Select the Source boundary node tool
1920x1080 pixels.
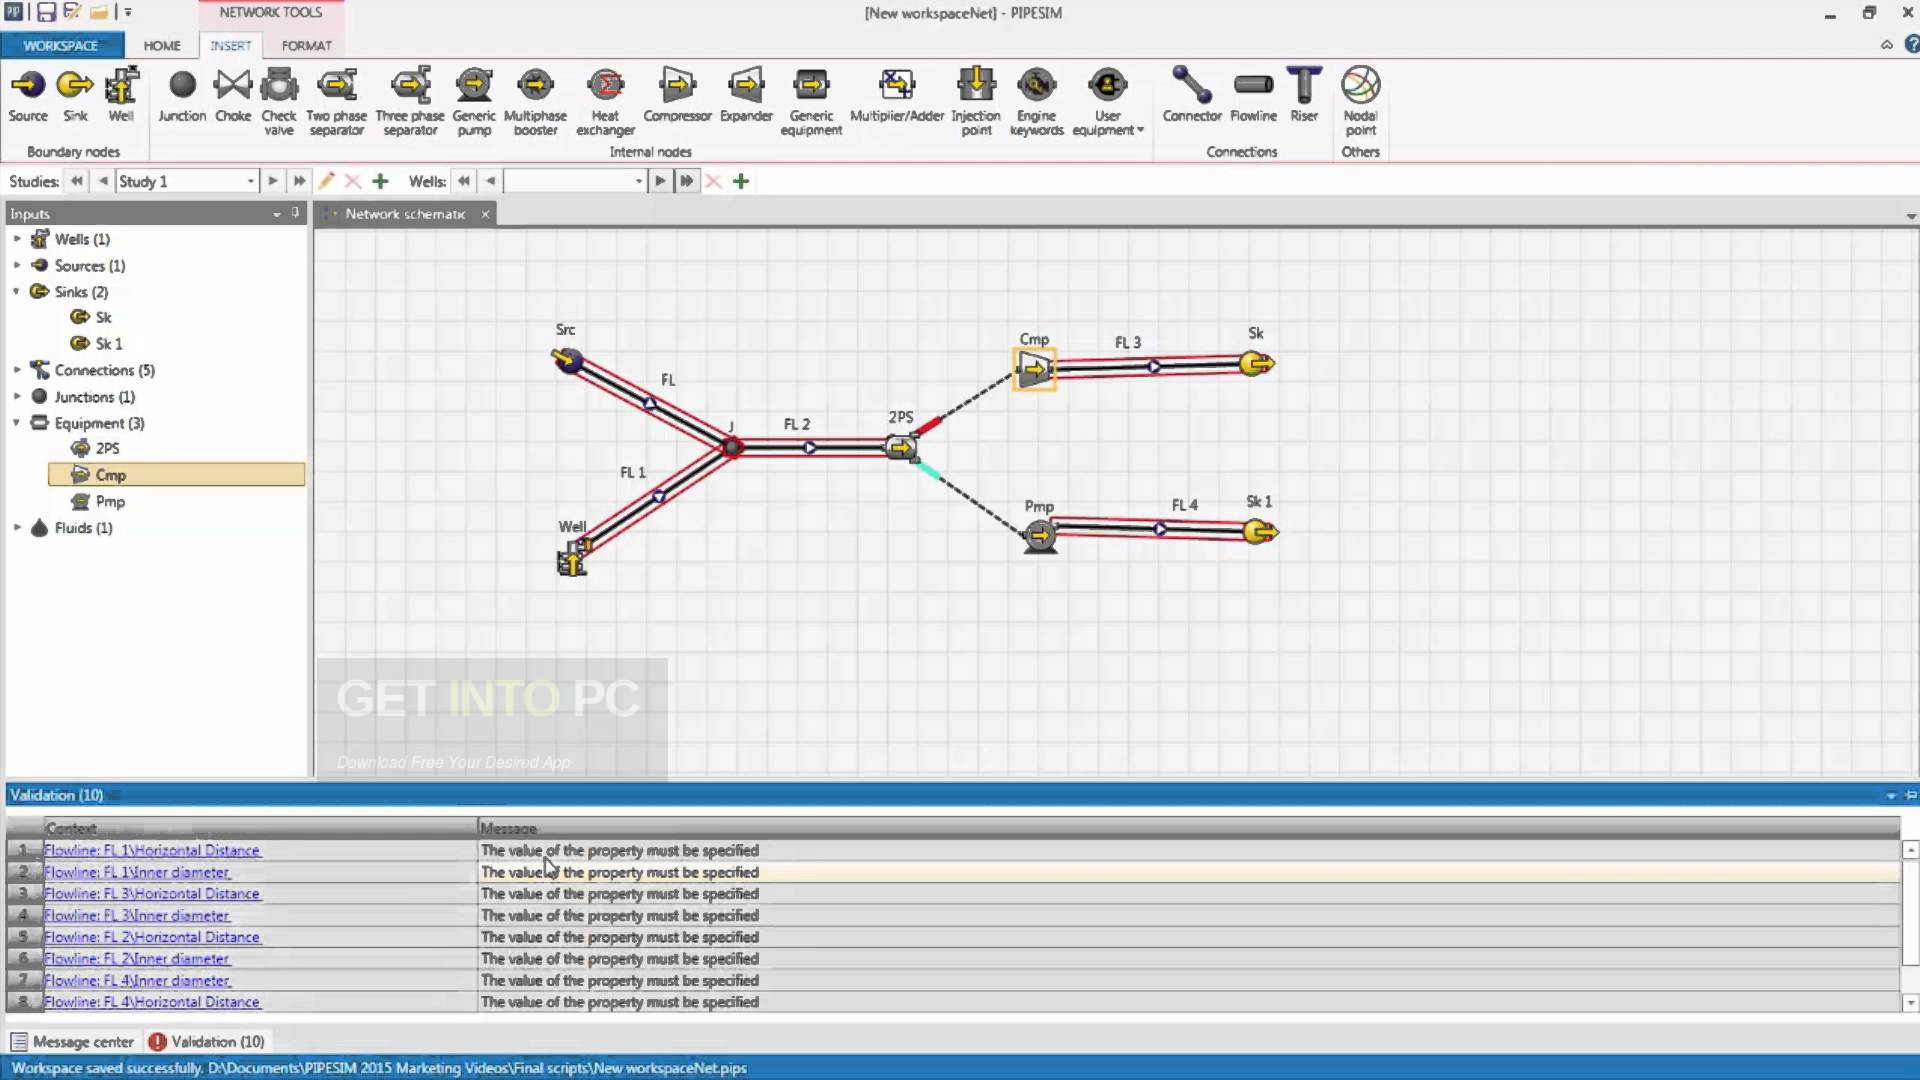(x=28, y=96)
